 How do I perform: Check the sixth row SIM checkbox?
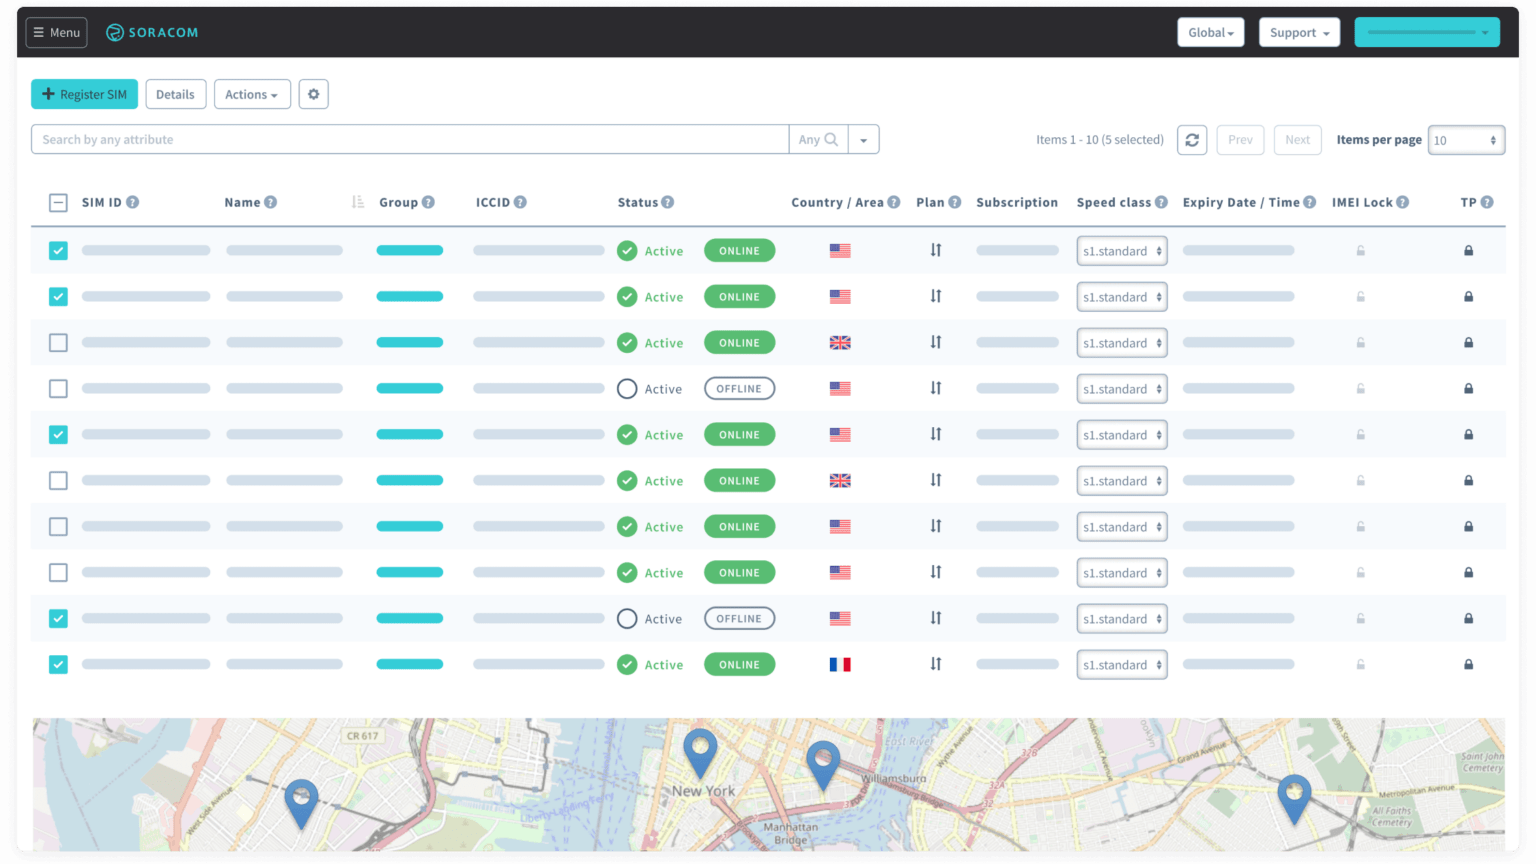58,481
